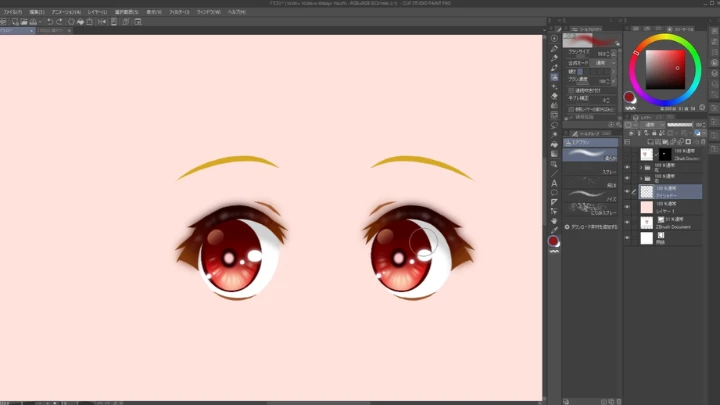Enable the 連続吹き付け checkbox
Screen dimensions: 720x405
(x=571, y=90)
